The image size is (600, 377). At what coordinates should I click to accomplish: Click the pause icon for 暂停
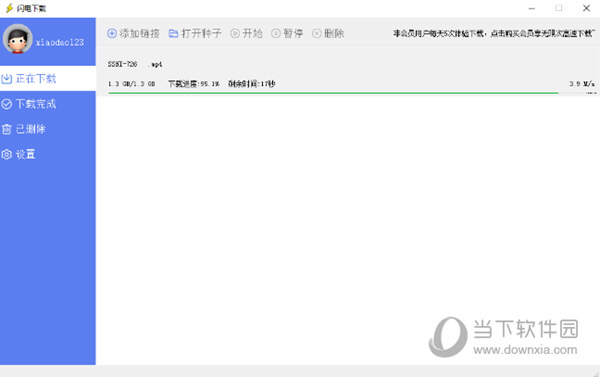point(276,33)
